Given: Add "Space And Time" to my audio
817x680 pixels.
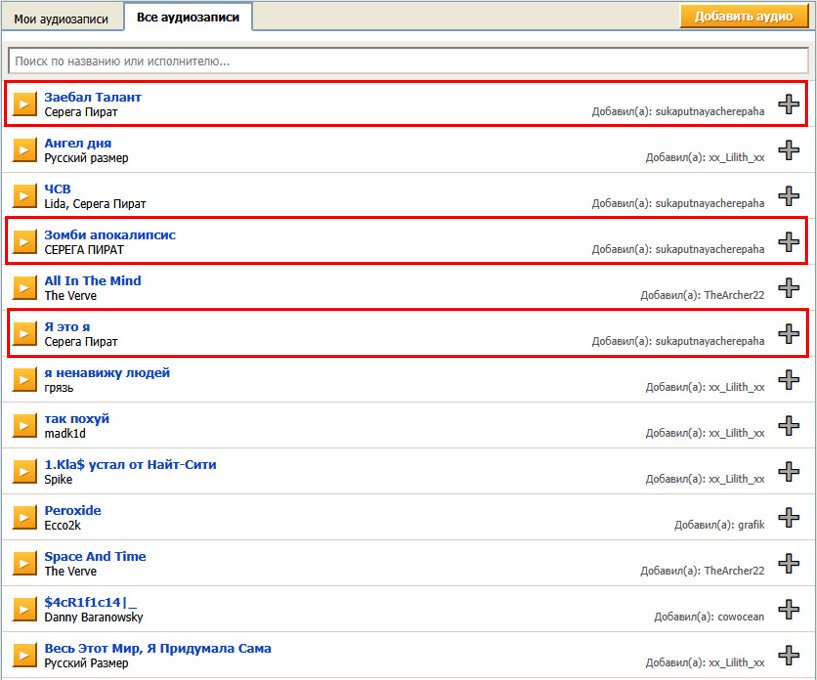Looking at the screenshot, I should point(789,563).
